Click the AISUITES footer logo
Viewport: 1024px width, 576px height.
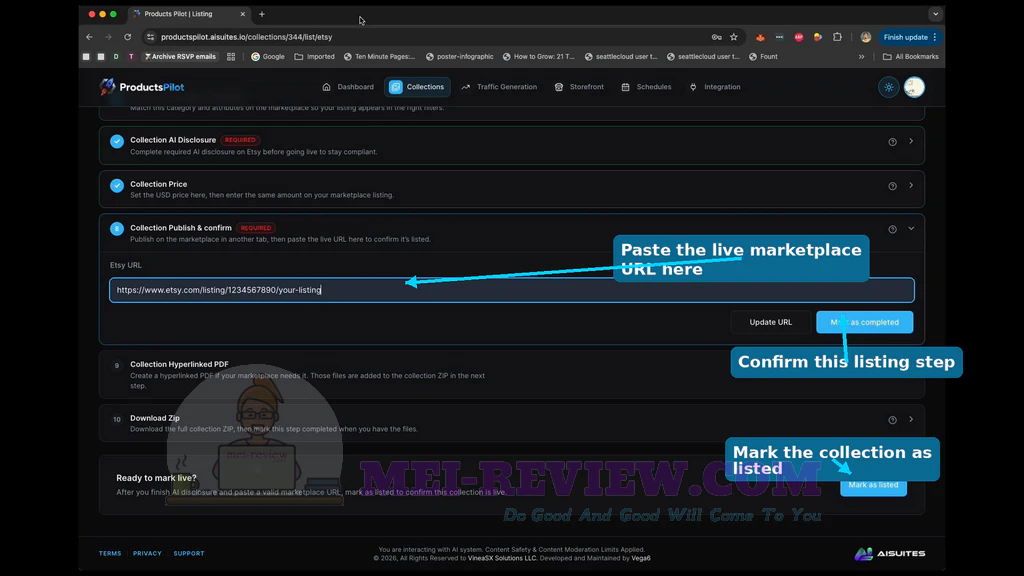889,553
